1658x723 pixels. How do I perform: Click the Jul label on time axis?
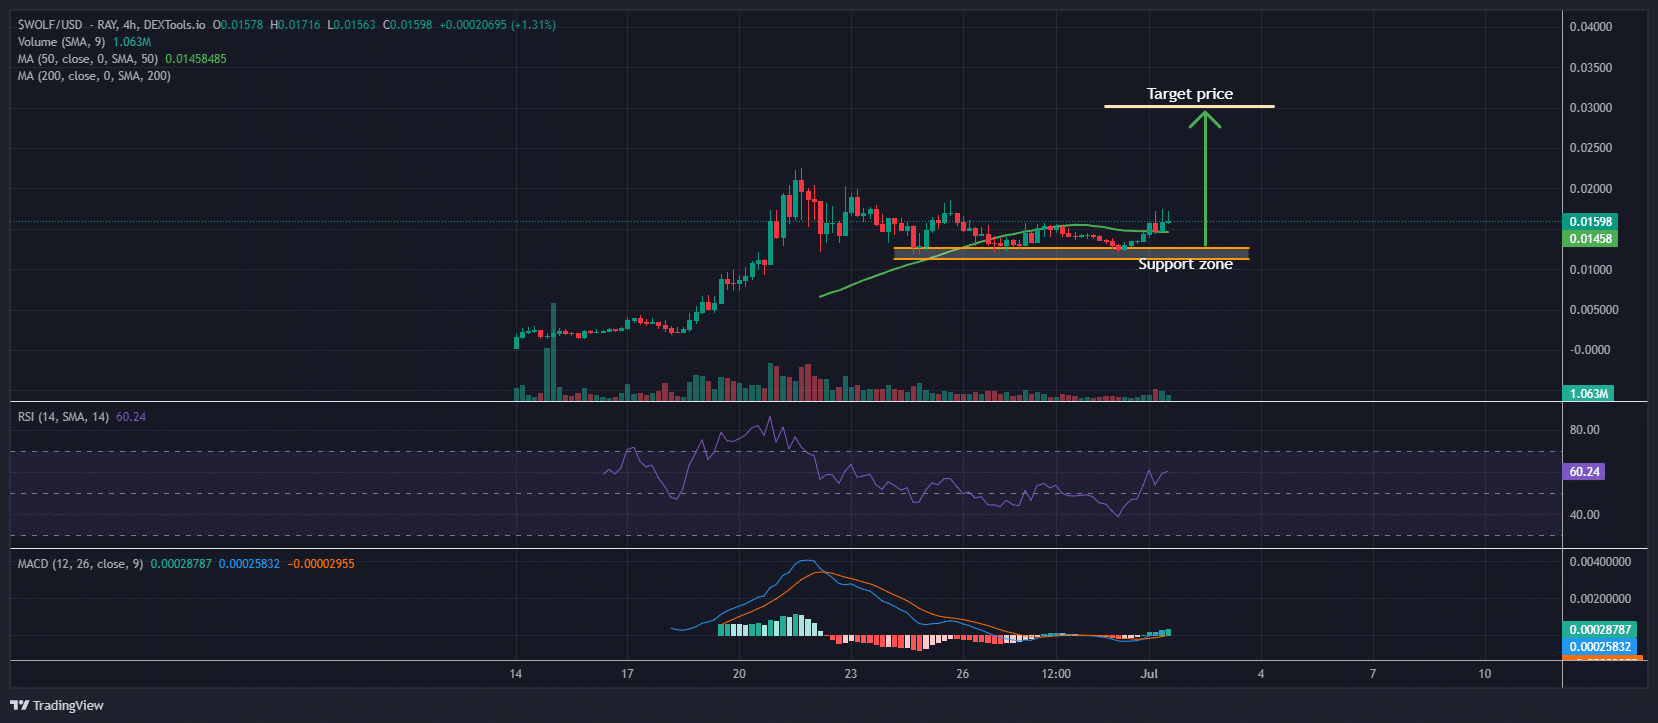tap(1149, 674)
